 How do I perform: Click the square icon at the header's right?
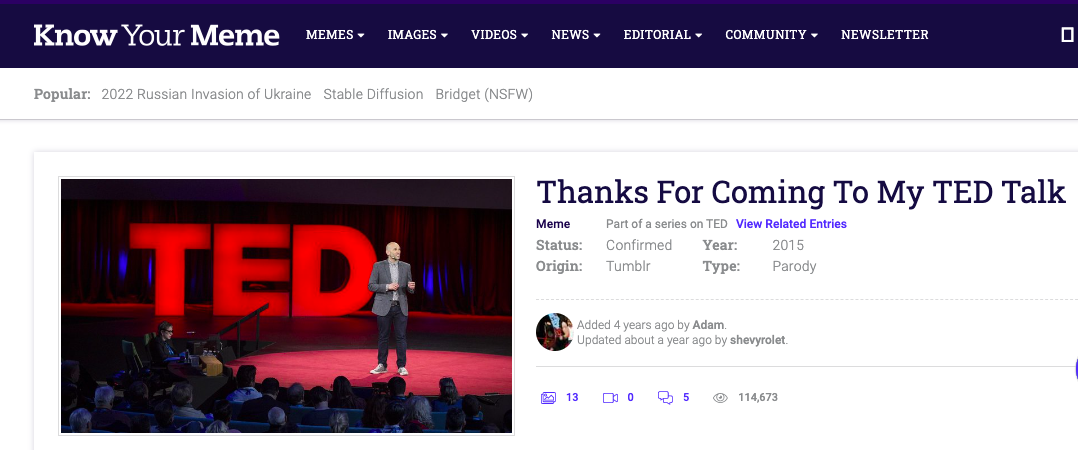tap(1066, 35)
